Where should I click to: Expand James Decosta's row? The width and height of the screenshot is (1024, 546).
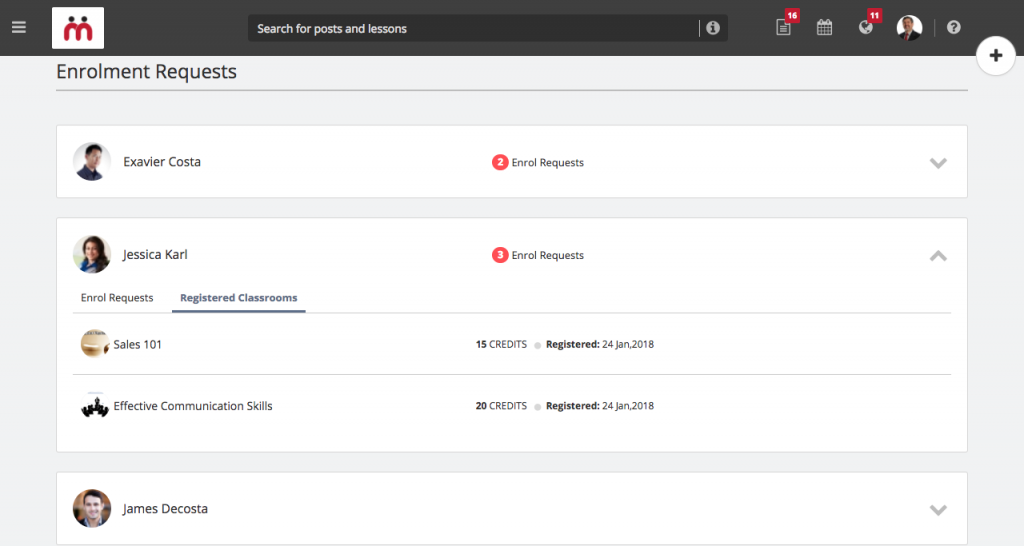pos(938,509)
